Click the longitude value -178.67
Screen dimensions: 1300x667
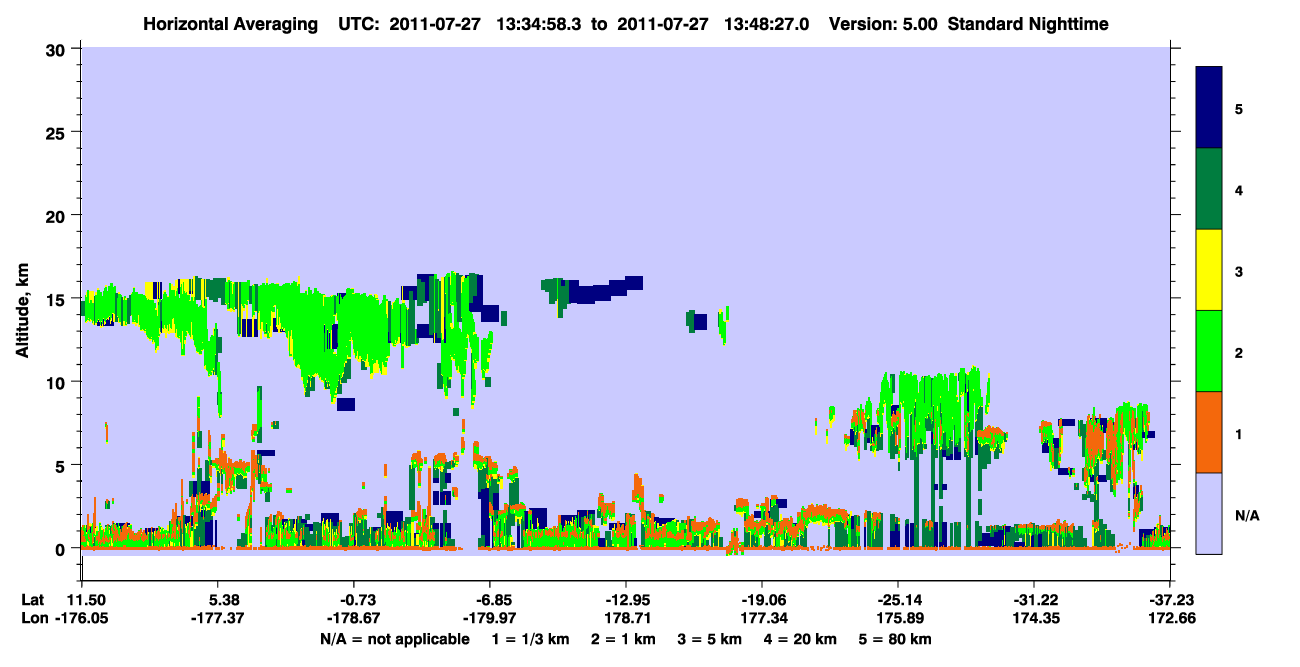(354, 619)
